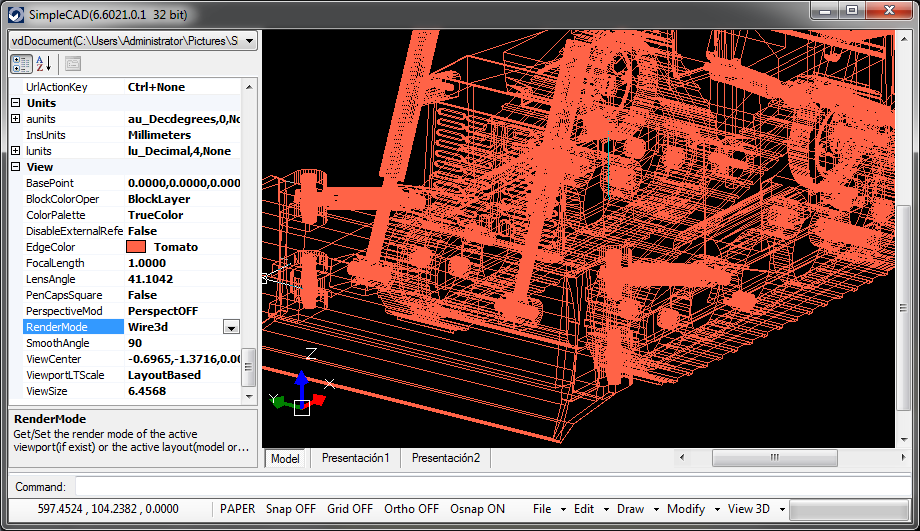Image resolution: width=920 pixels, height=531 pixels.
Task: Open the RenderMode Wire3d dropdown arrow
Action: [x=231, y=327]
